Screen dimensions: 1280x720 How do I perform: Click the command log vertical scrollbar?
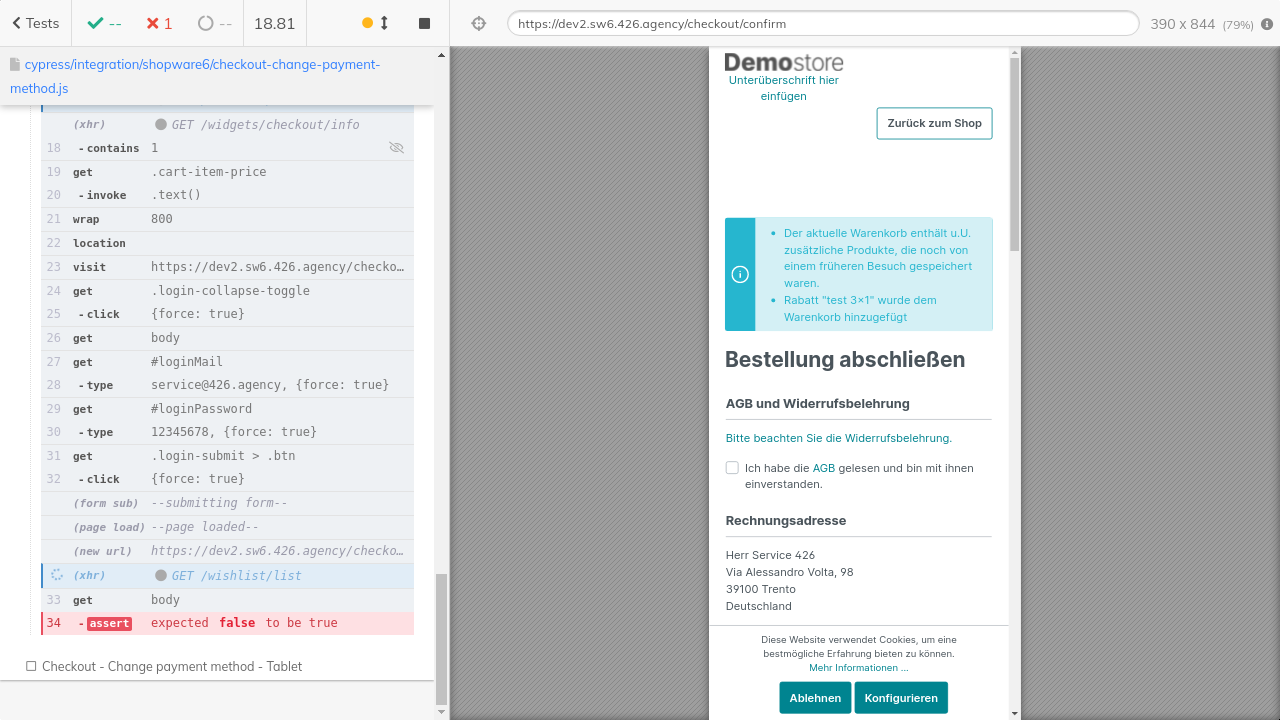(441, 640)
